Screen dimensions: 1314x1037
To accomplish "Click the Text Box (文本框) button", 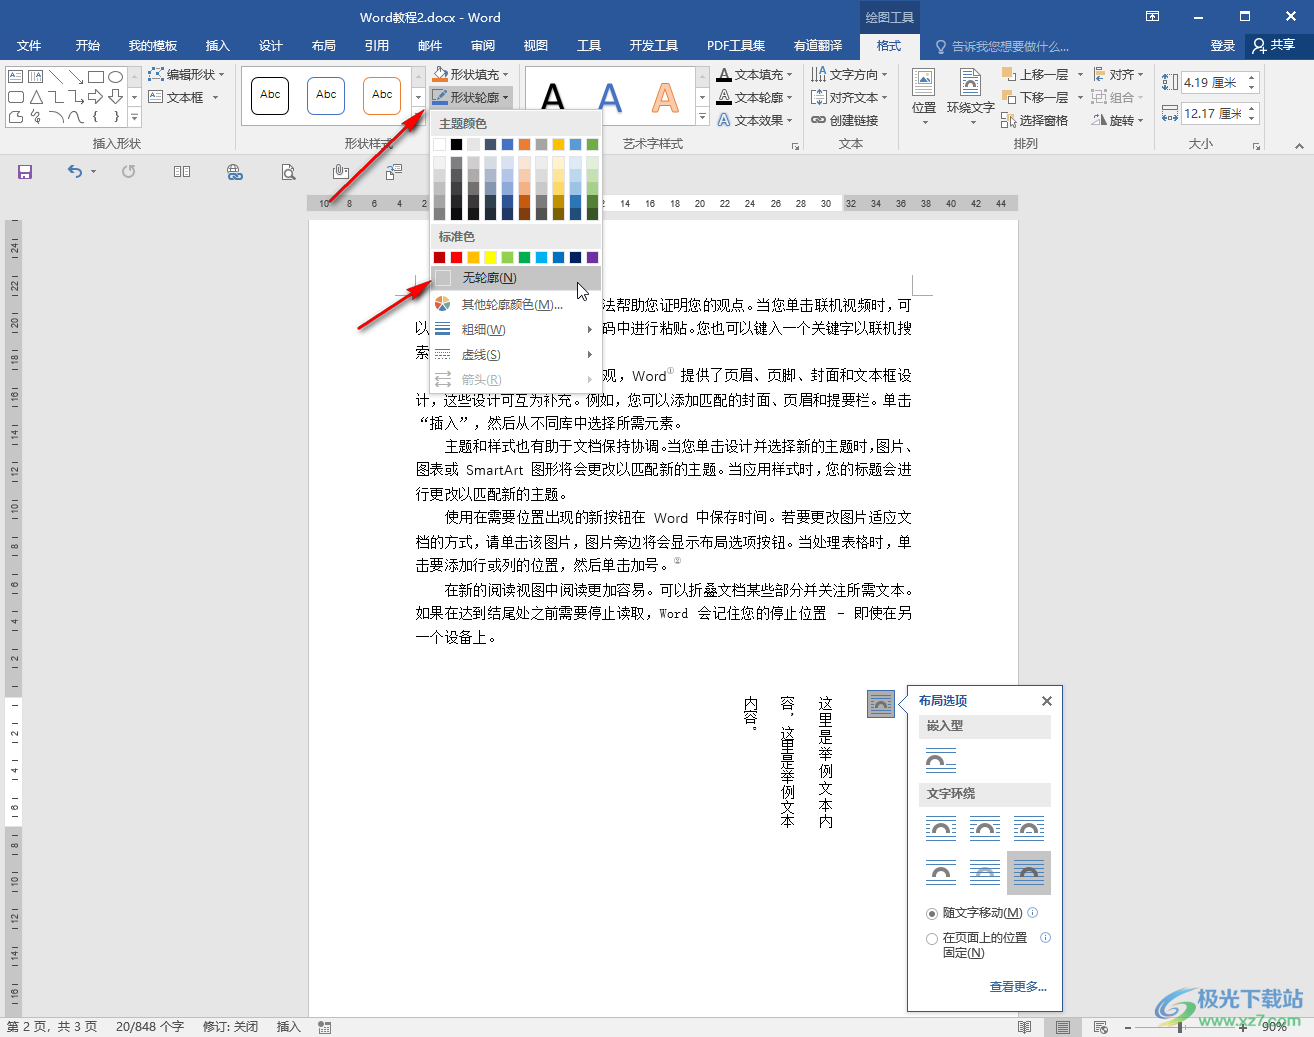I will (x=184, y=97).
